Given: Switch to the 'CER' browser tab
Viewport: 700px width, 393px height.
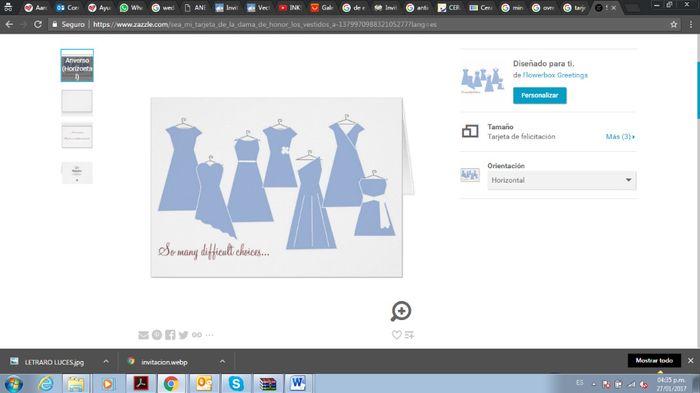Looking at the screenshot, I should [449, 8].
